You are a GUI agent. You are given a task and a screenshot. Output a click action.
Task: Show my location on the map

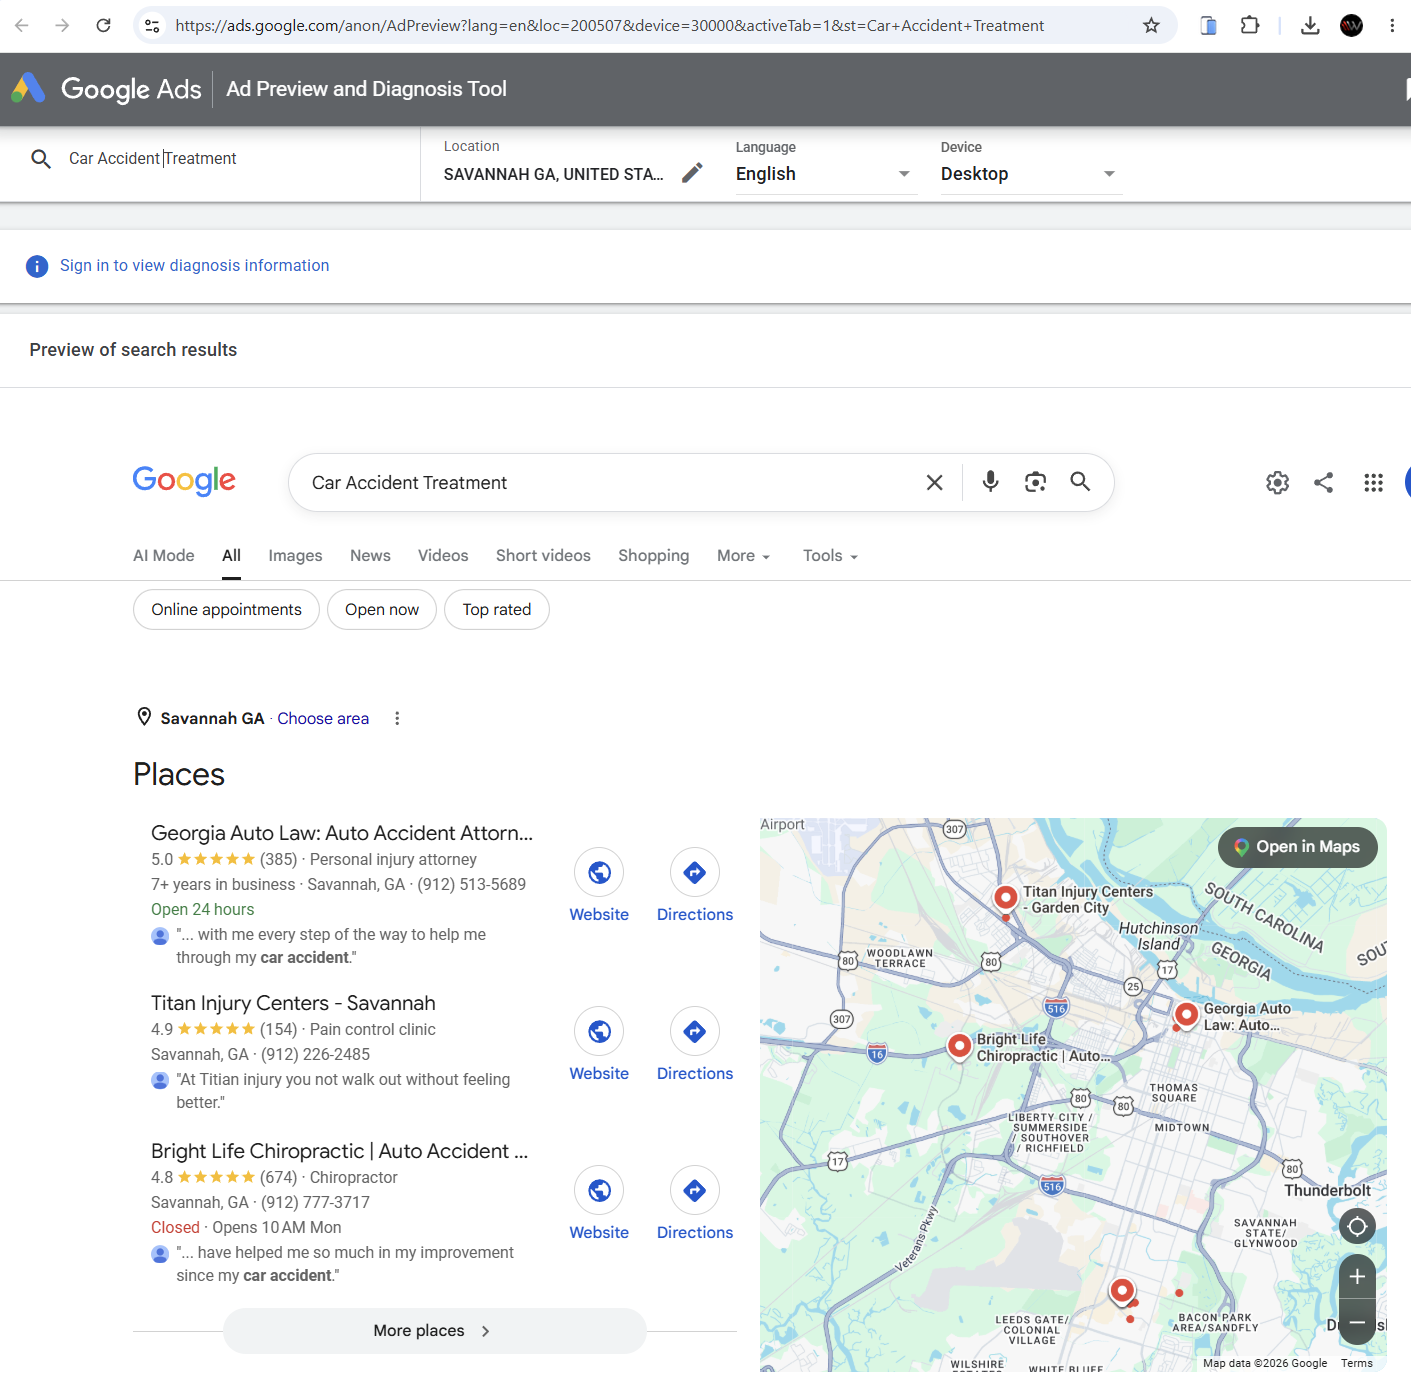(1357, 1226)
